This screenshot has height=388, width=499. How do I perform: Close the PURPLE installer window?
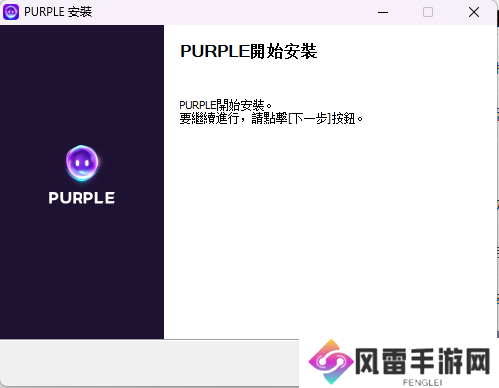[474, 12]
